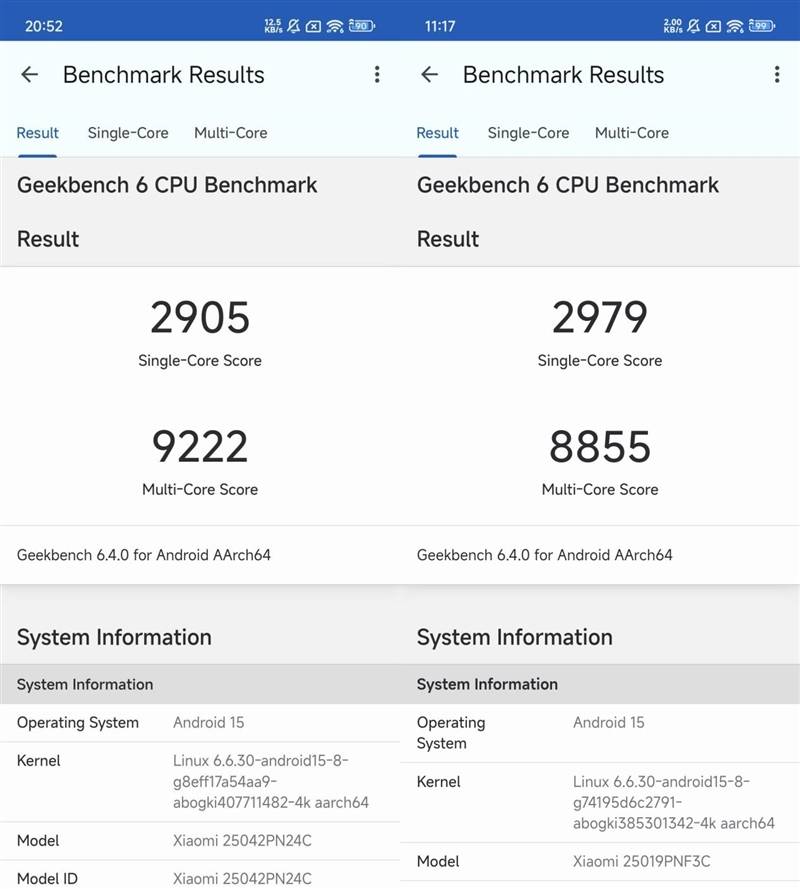This screenshot has width=800, height=889.
Task: Tap the Wi-Fi icon in the right status bar
Action: click(x=734, y=26)
